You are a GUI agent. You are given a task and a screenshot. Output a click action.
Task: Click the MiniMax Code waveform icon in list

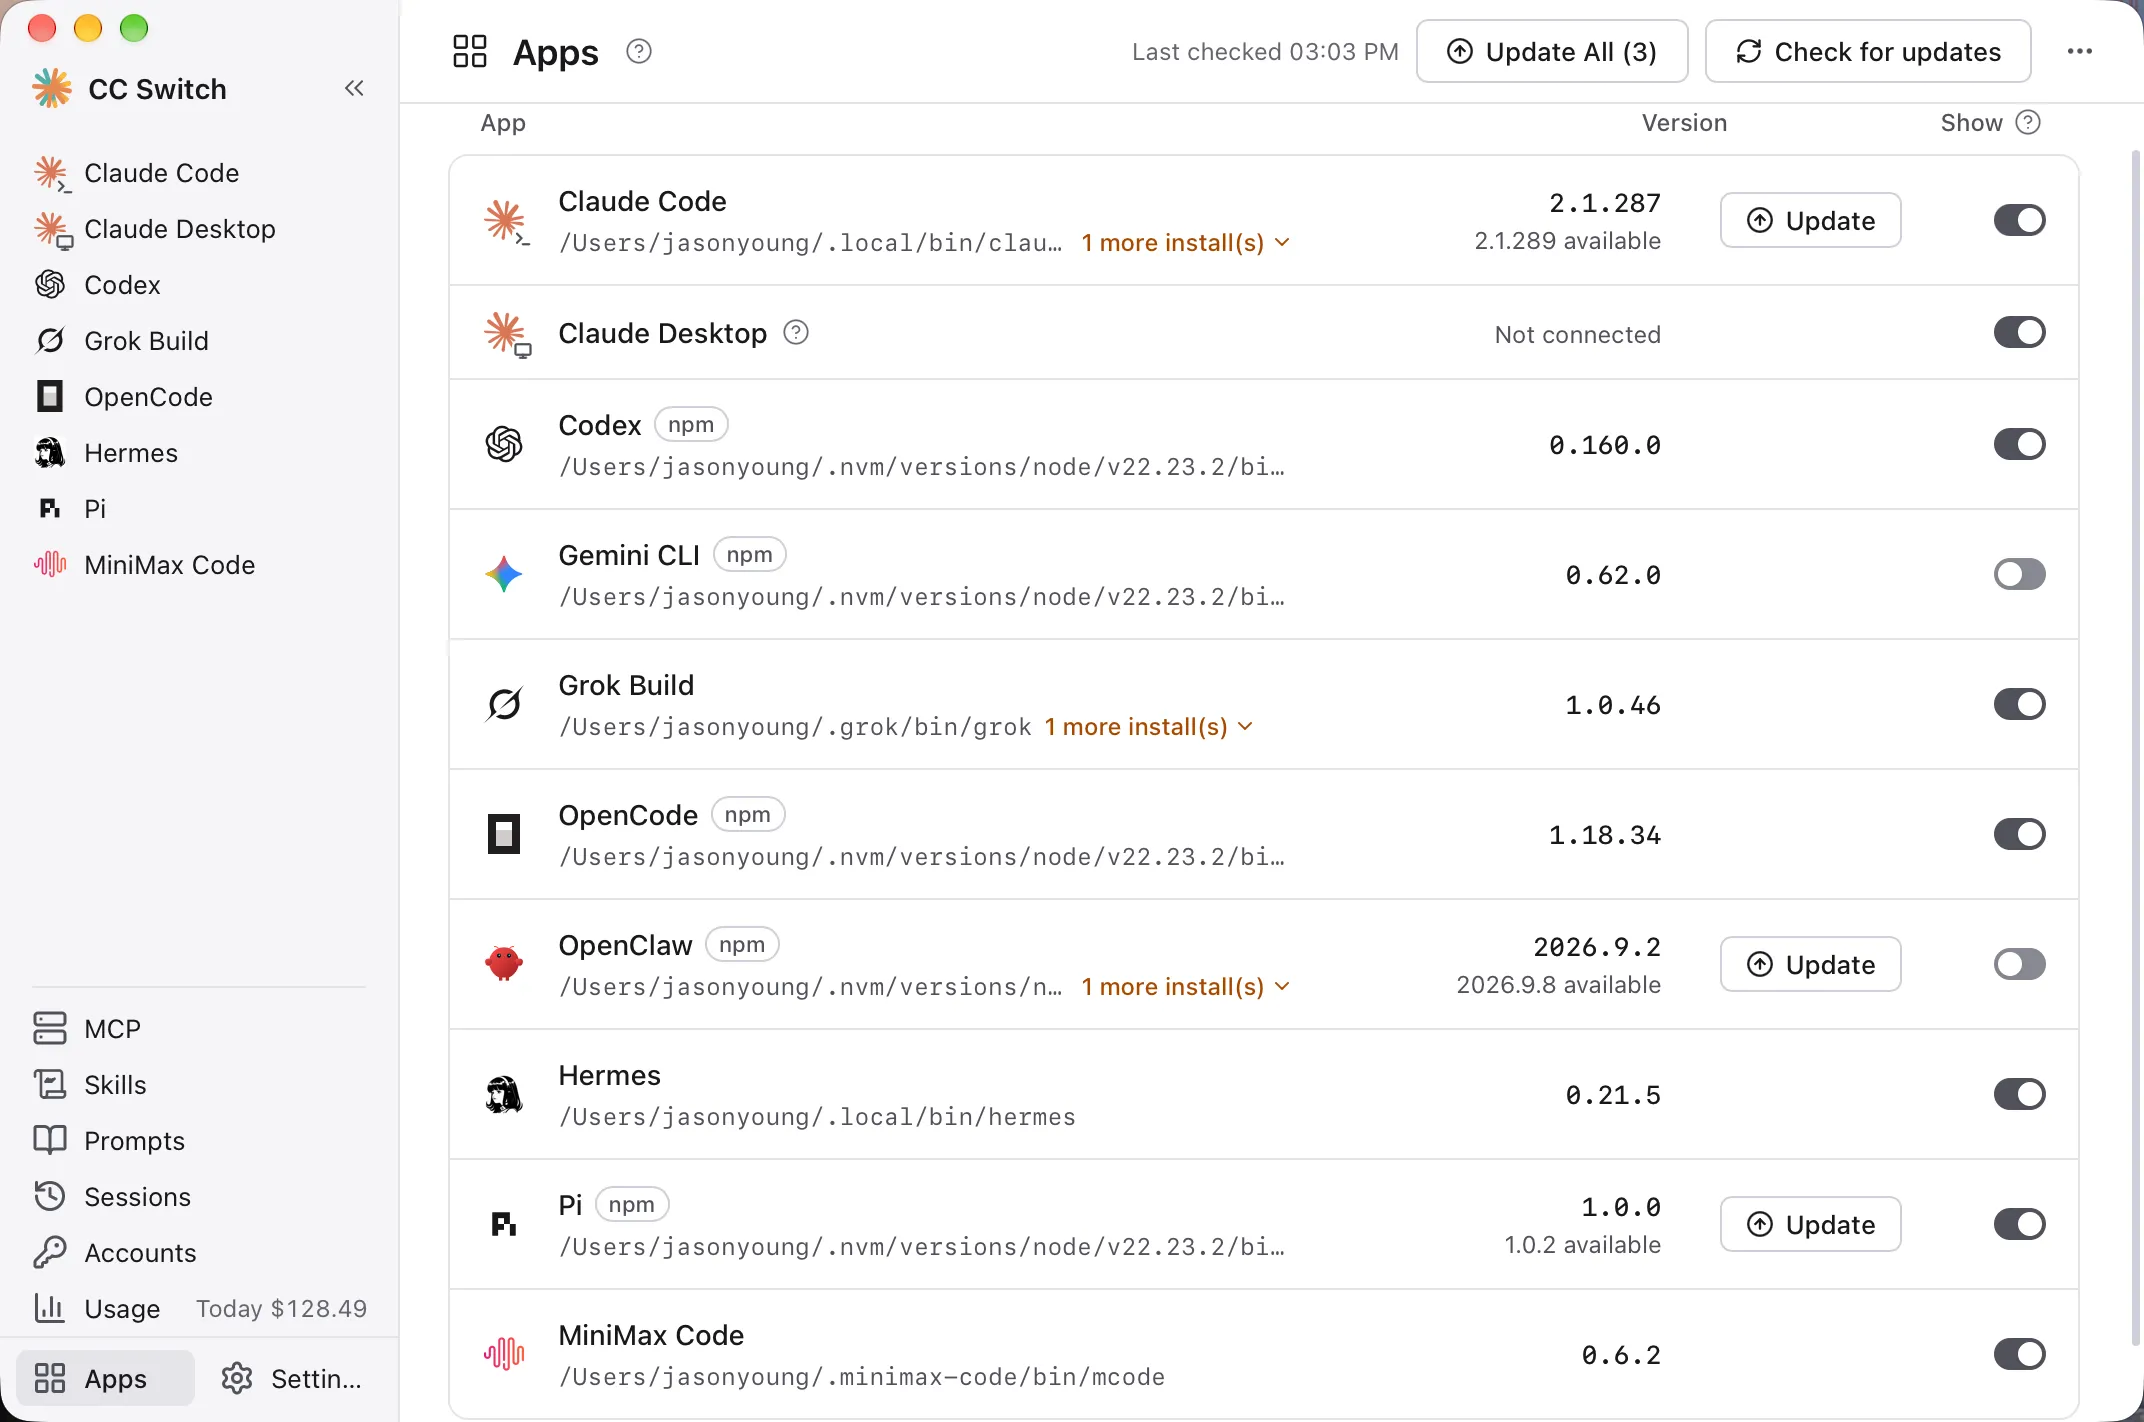click(504, 1354)
